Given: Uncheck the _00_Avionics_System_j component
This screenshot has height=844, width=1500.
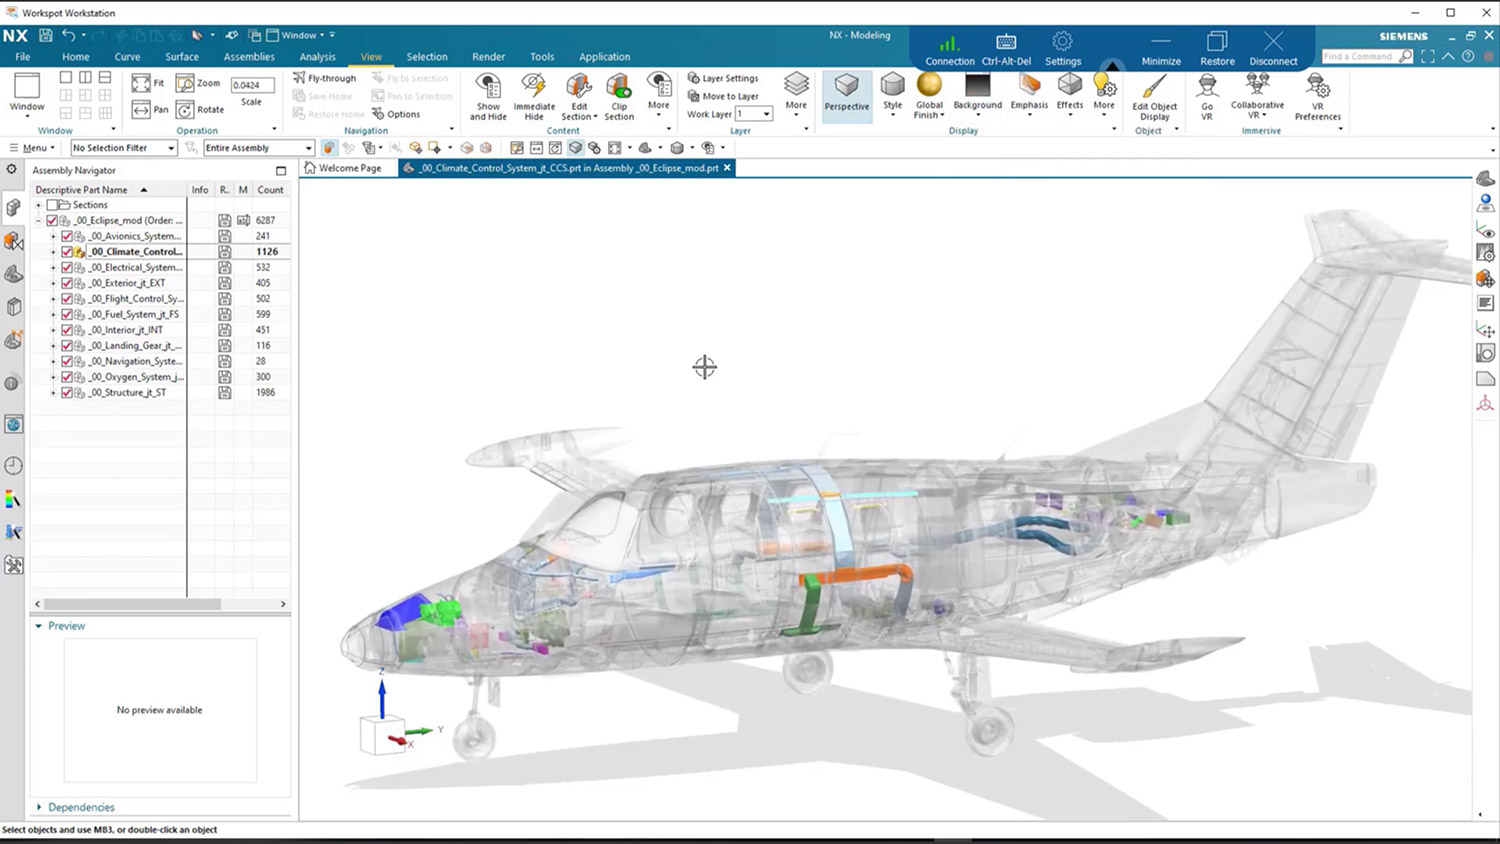Looking at the screenshot, I should click(x=66, y=235).
